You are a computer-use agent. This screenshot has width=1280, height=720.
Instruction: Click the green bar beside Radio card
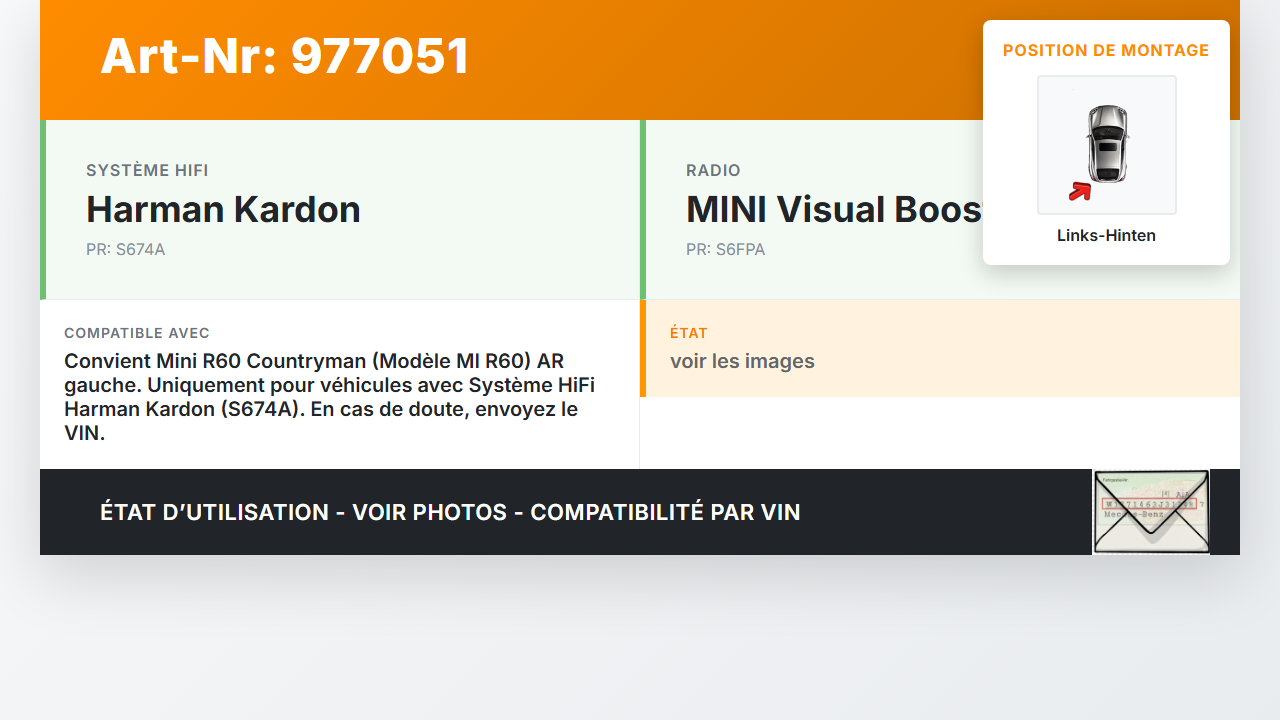pyautogui.click(x=643, y=210)
